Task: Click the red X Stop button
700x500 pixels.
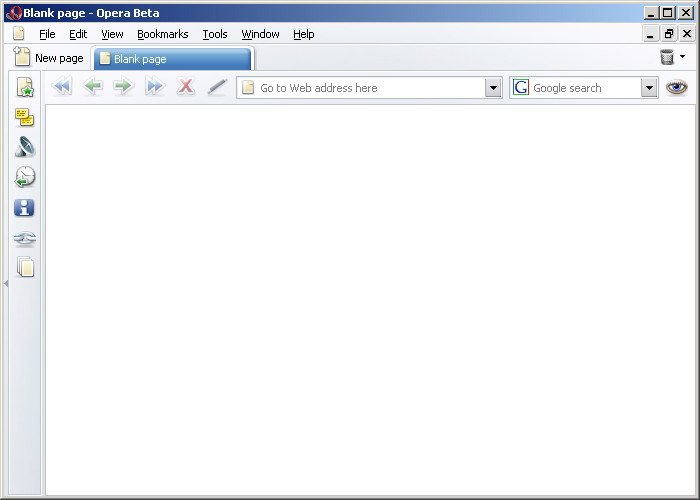Action: tap(185, 87)
